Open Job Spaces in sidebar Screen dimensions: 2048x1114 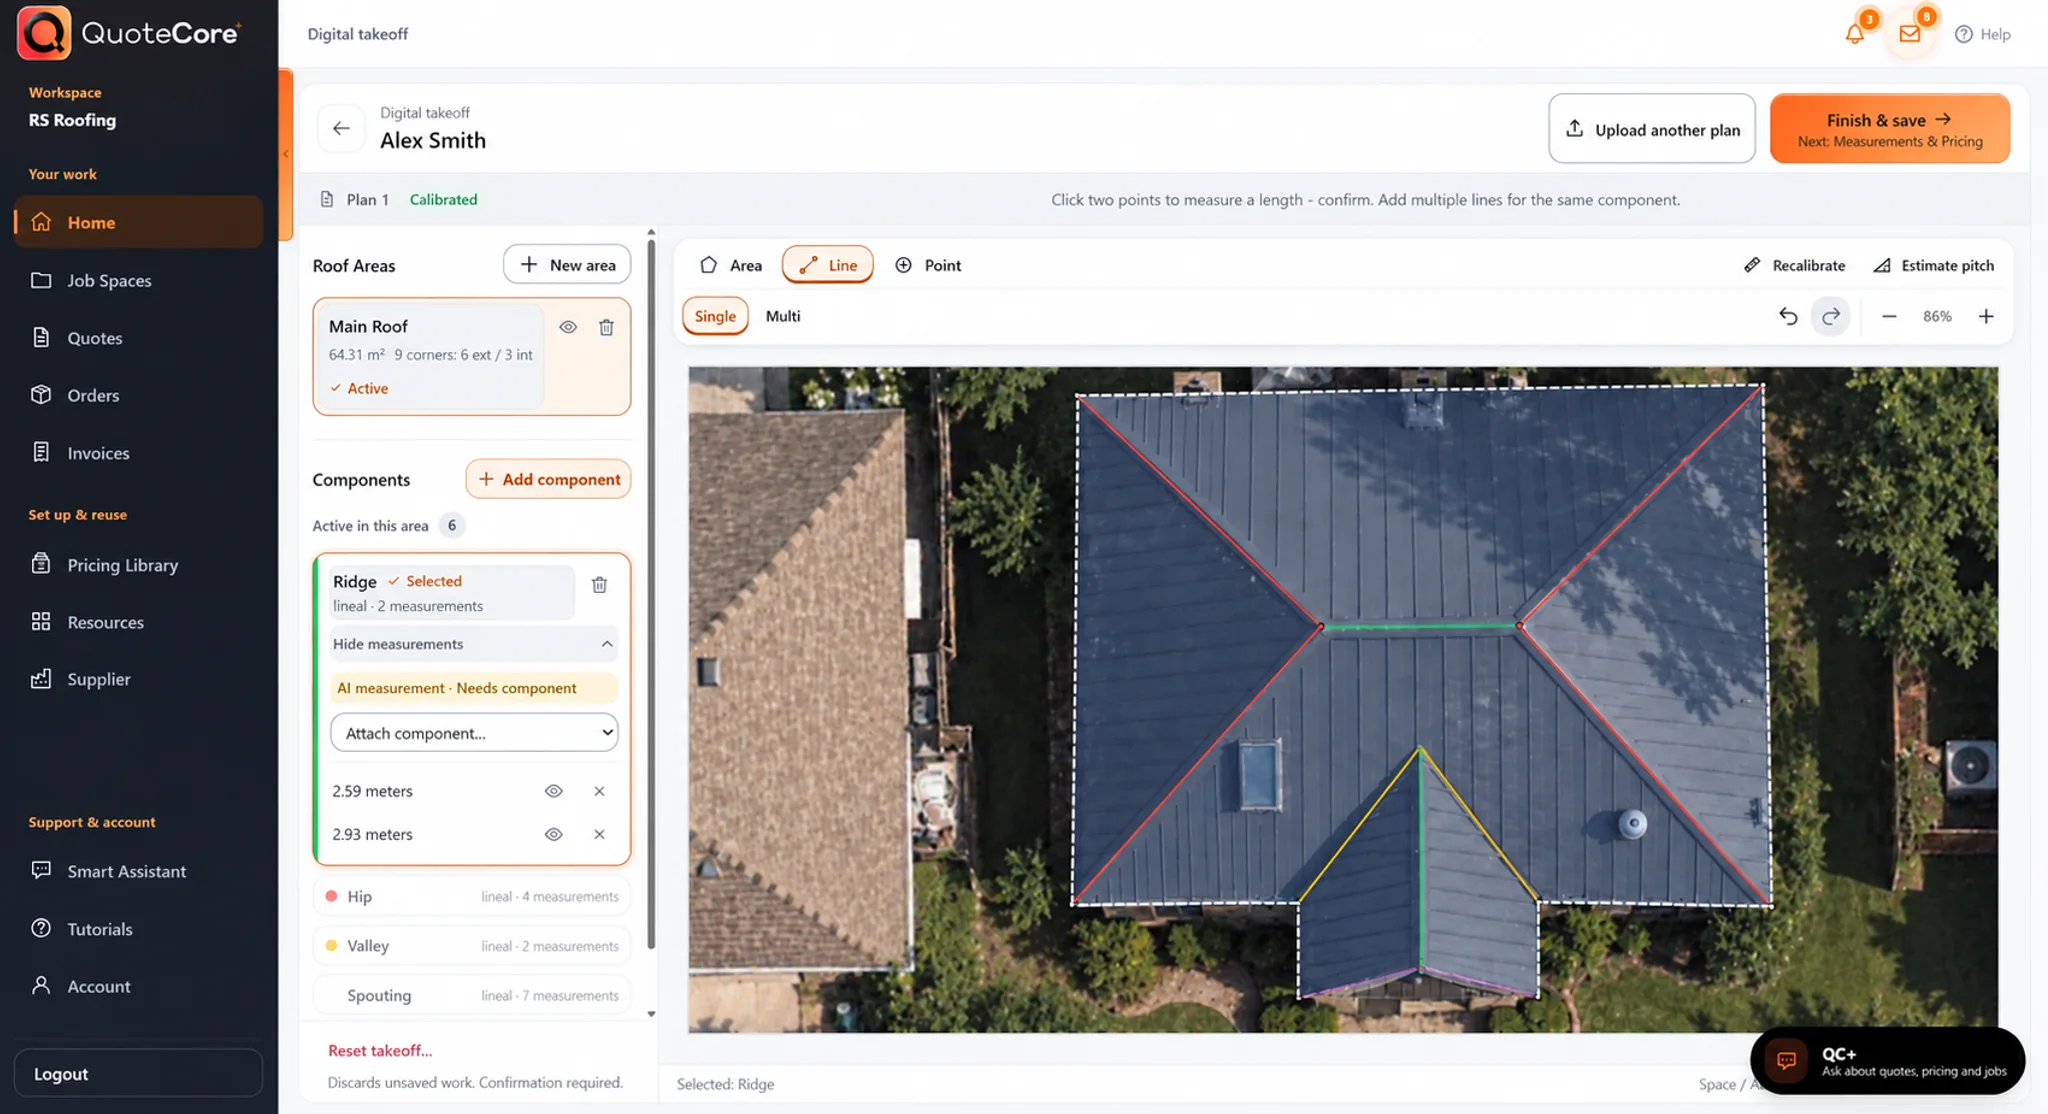[x=138, y=280]
